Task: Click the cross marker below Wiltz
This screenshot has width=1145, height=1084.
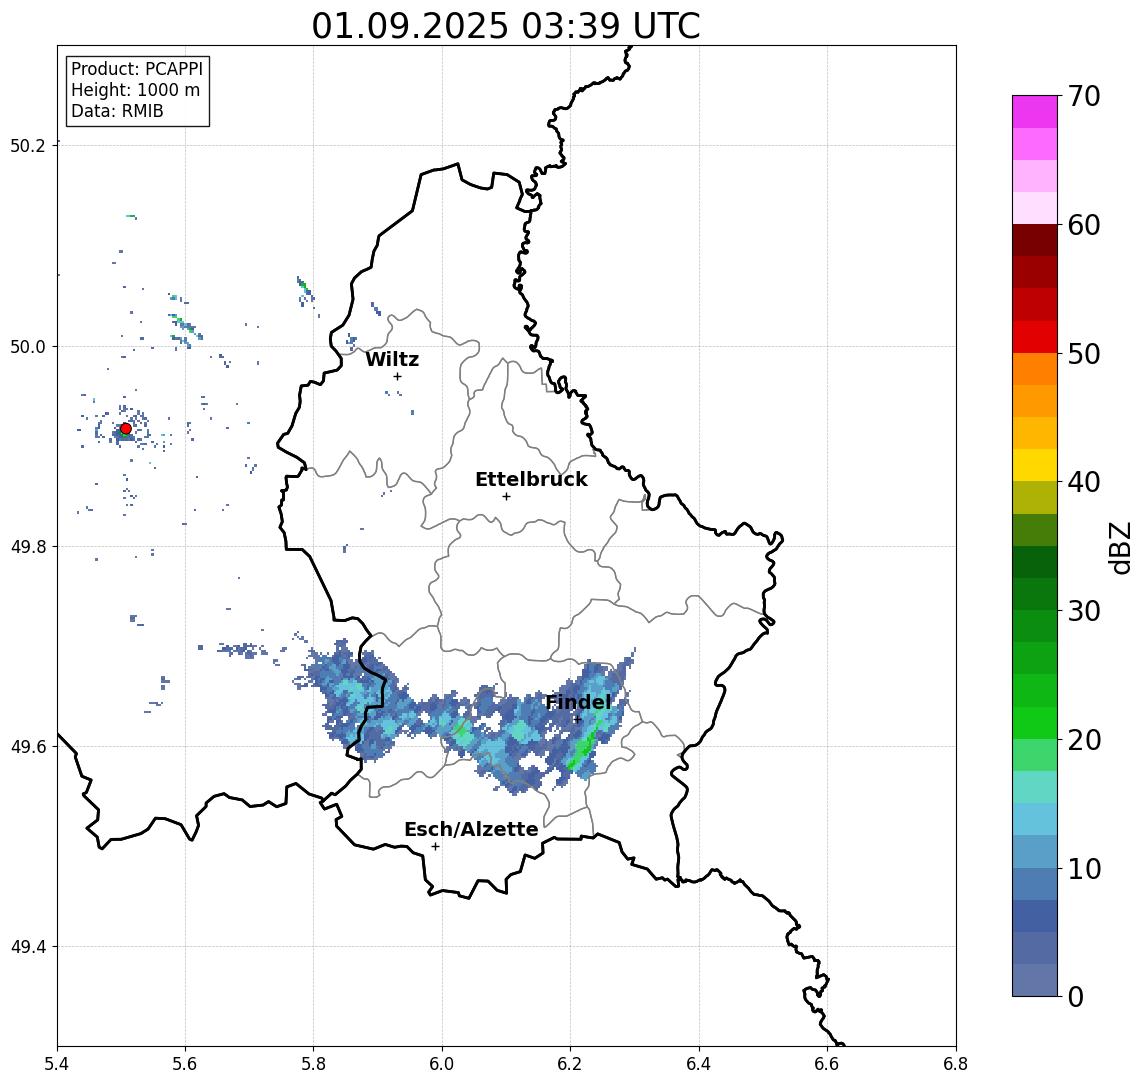Action: tap(397, 376)
